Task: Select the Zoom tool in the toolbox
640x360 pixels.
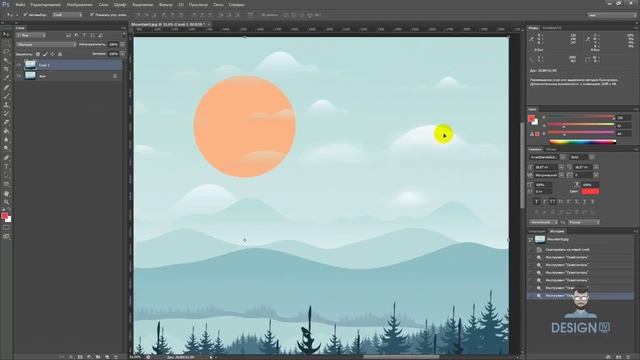Action: 6,202
